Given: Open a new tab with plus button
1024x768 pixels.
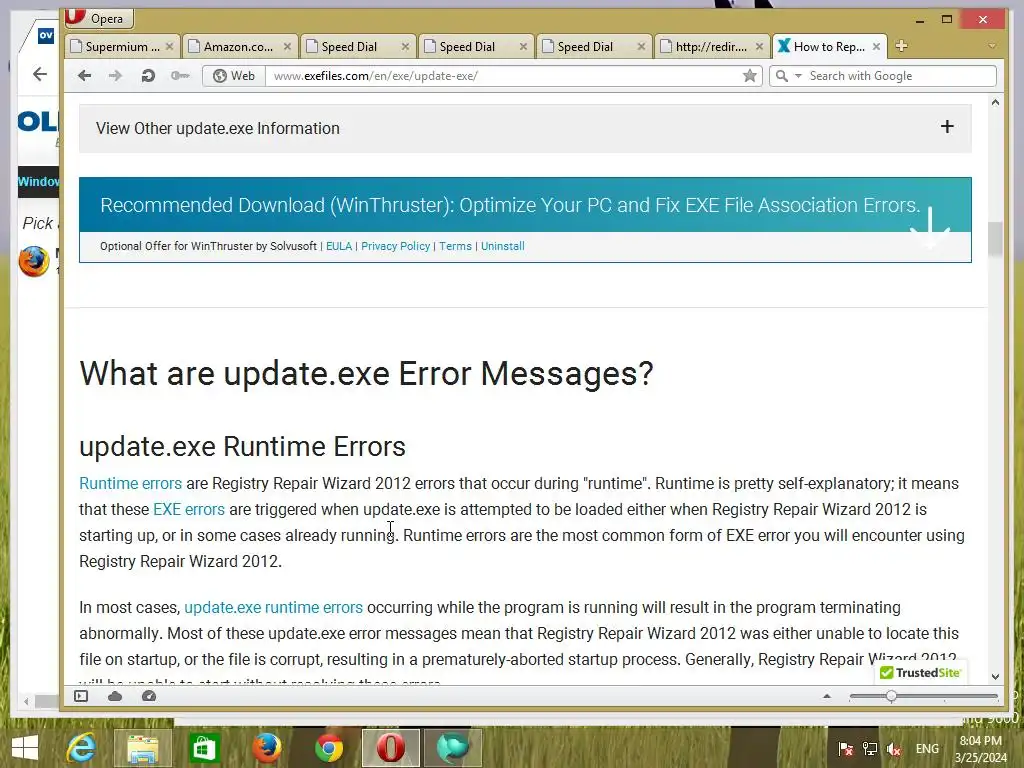Looking at the screenshot, I should coord(902,46).
